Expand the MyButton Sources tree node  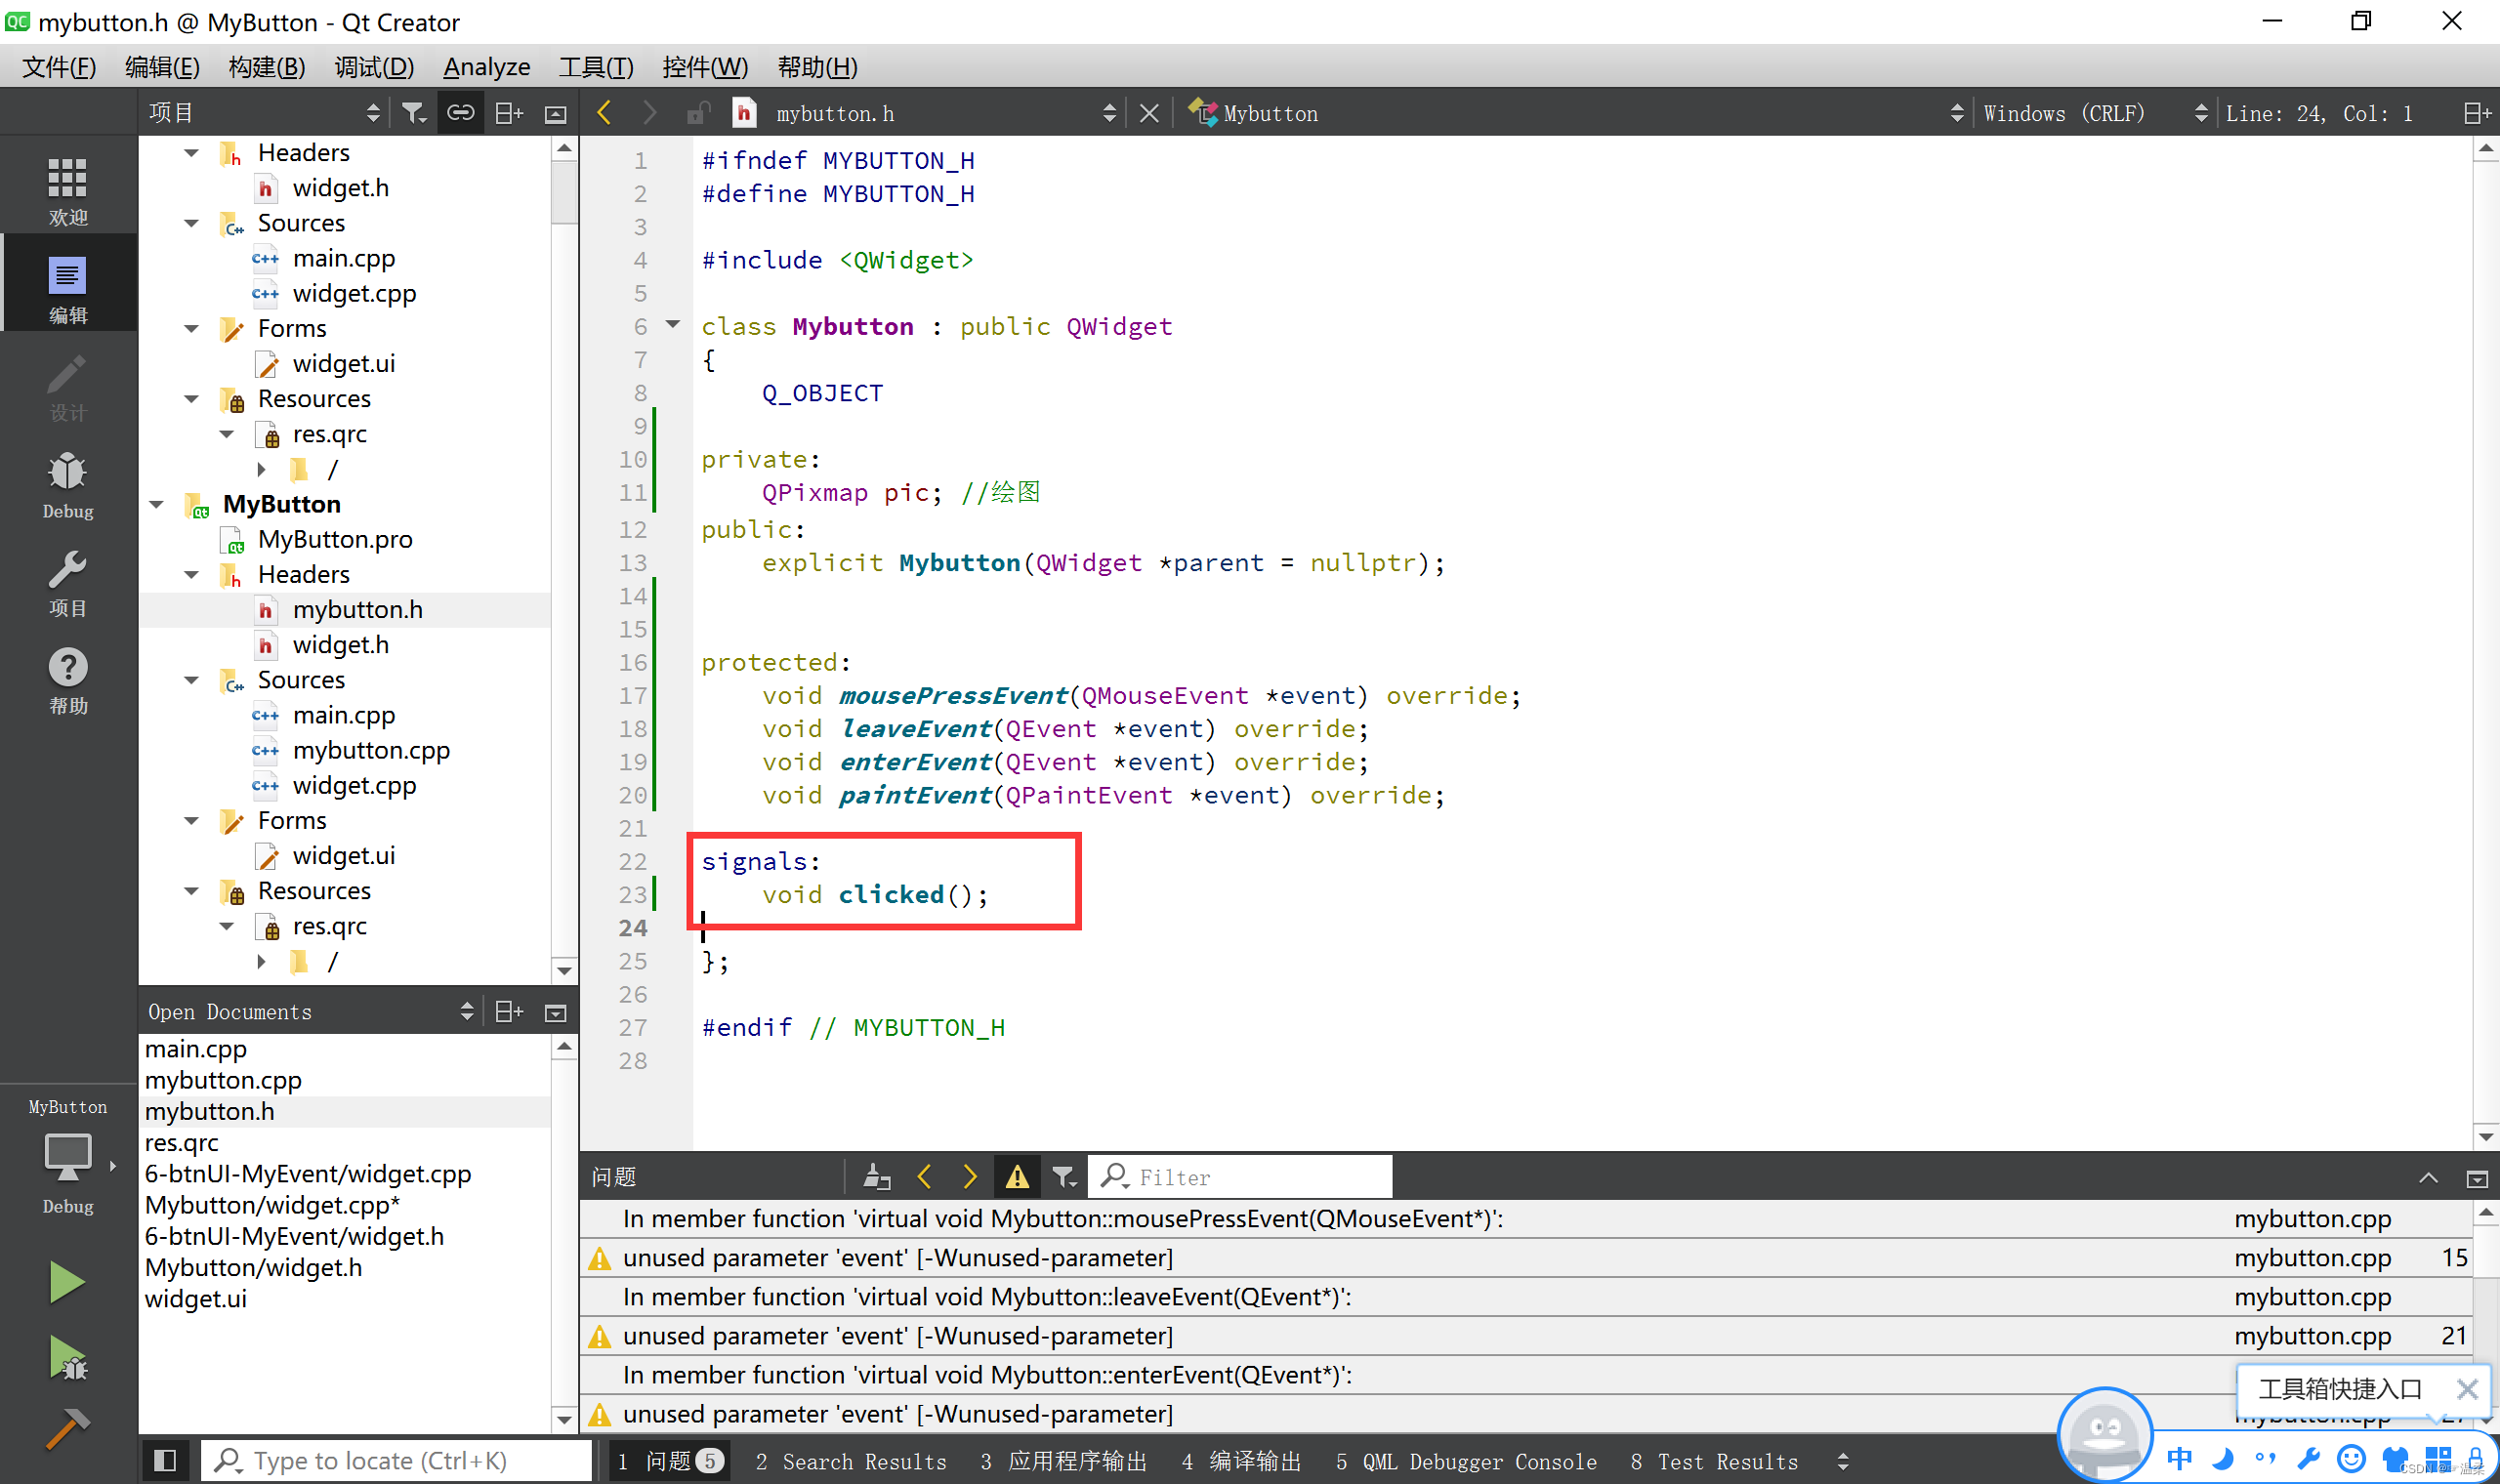click(192, 680)
